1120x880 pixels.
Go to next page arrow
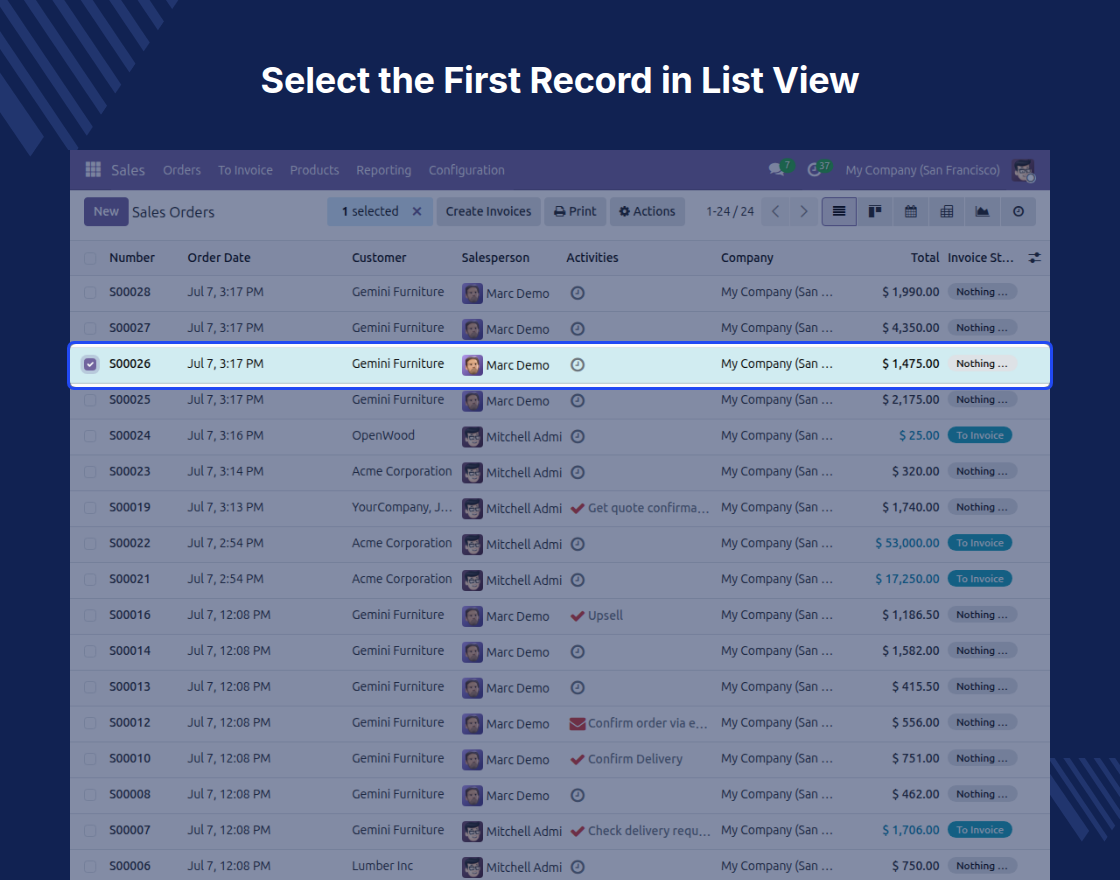click(x=804, y=211)
